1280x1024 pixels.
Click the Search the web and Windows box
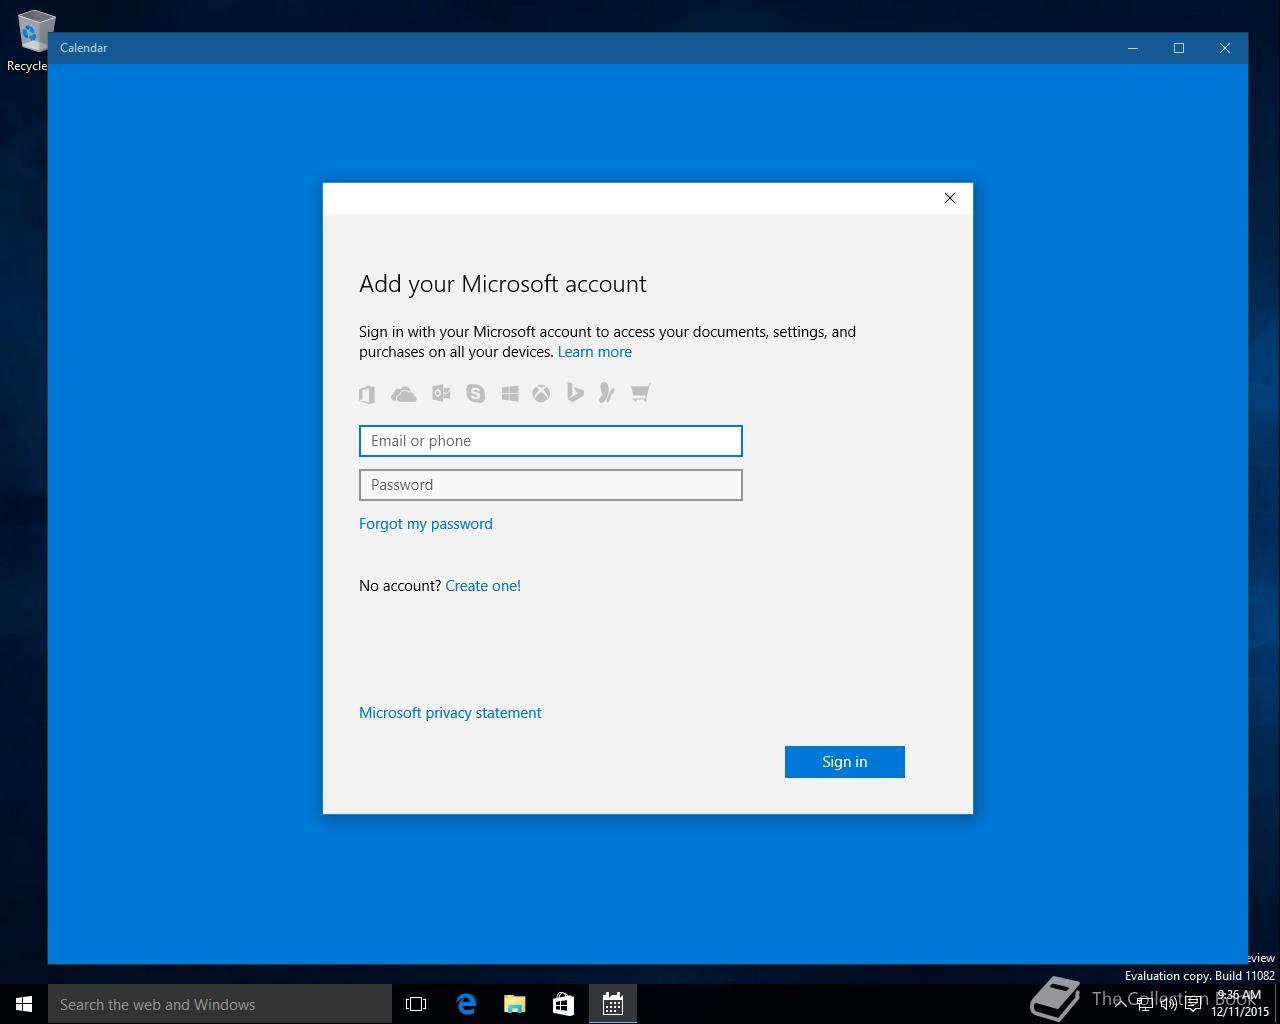pyautogui.click(x=220, y=1004)
